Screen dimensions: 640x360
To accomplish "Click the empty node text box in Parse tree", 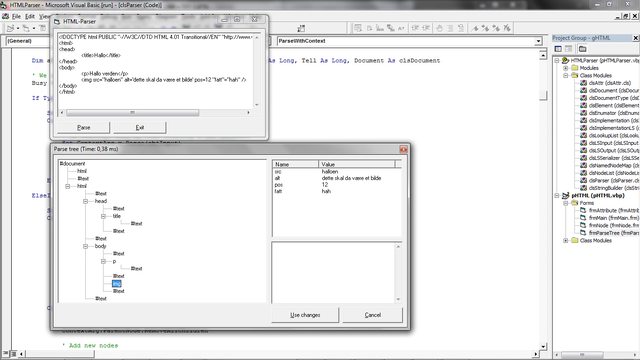I will coord(333,273).
